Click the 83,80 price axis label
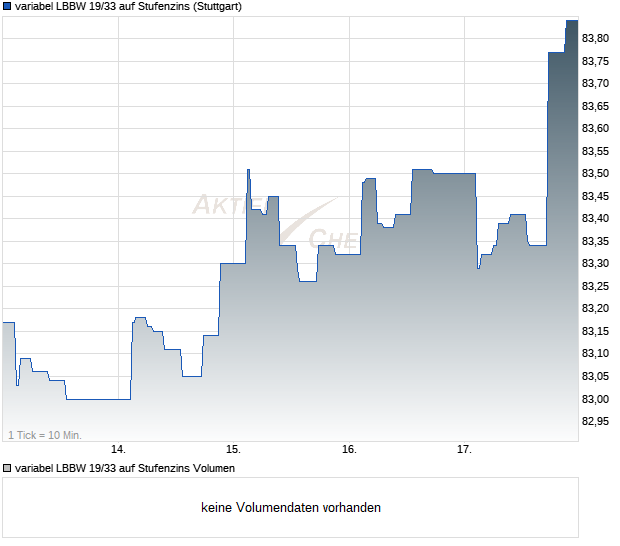Screen dimensions: 620x546 click(x=595, y=38)
